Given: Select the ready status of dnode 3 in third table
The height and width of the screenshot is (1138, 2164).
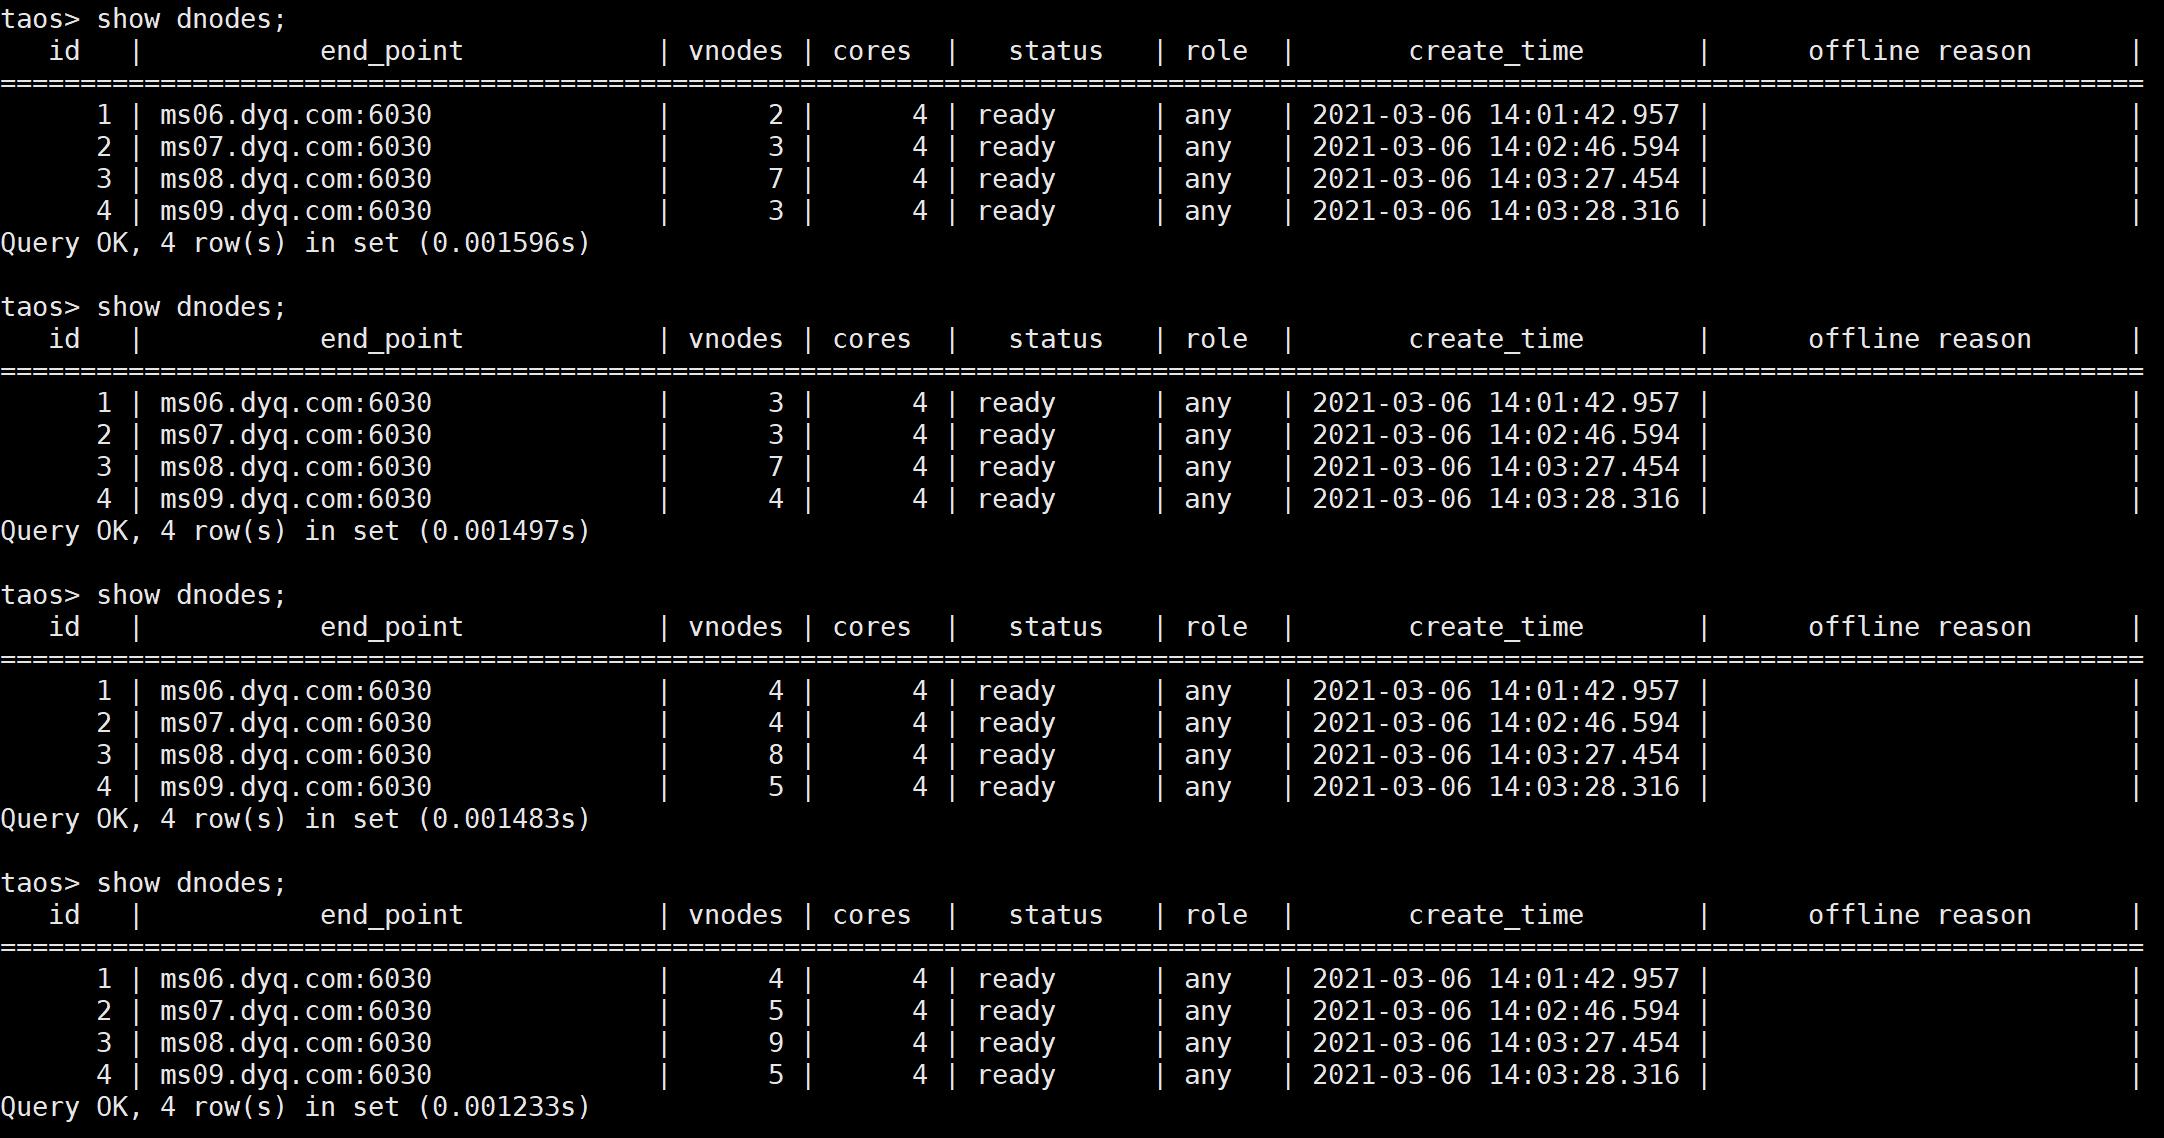Looking at the screenshot, I should click(x=1015, y=754).
